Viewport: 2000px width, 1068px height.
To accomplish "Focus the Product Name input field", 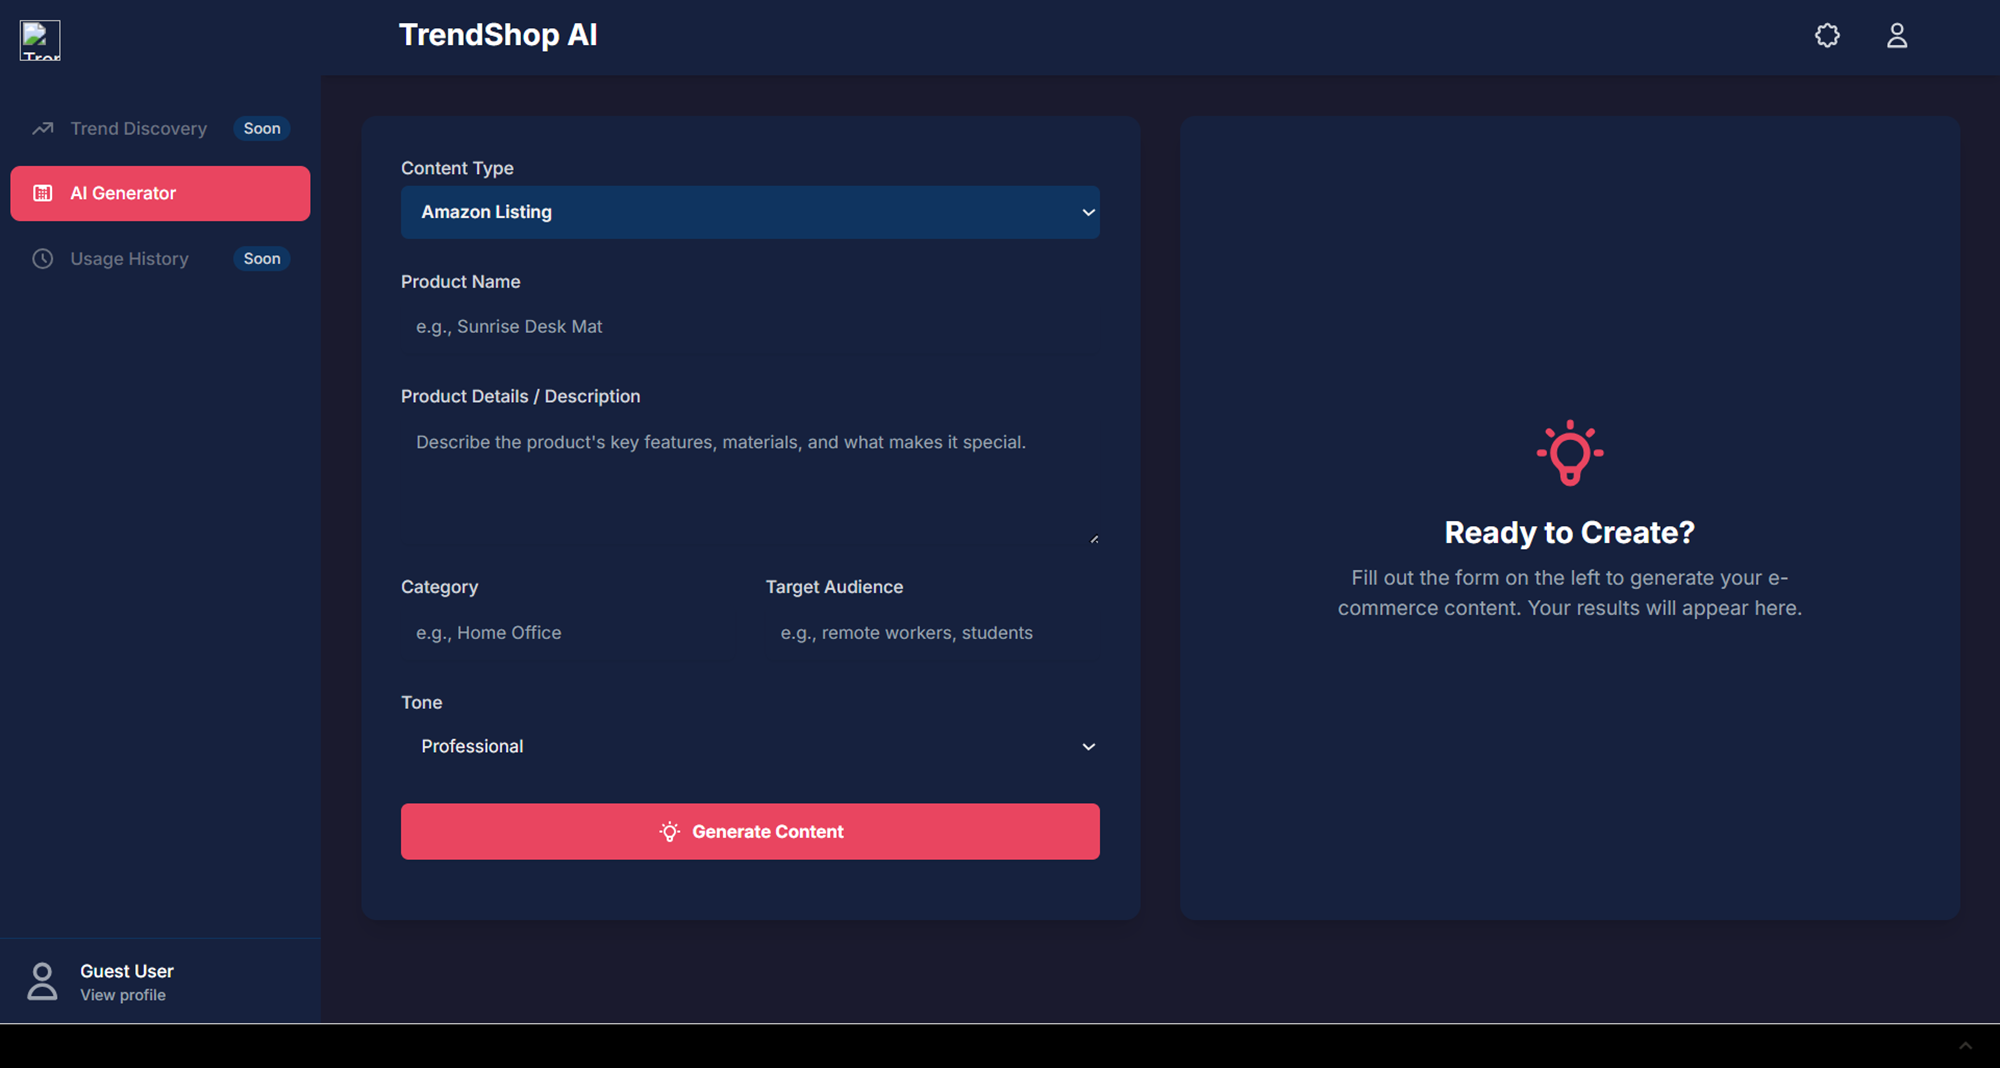I will click(750, 327).
